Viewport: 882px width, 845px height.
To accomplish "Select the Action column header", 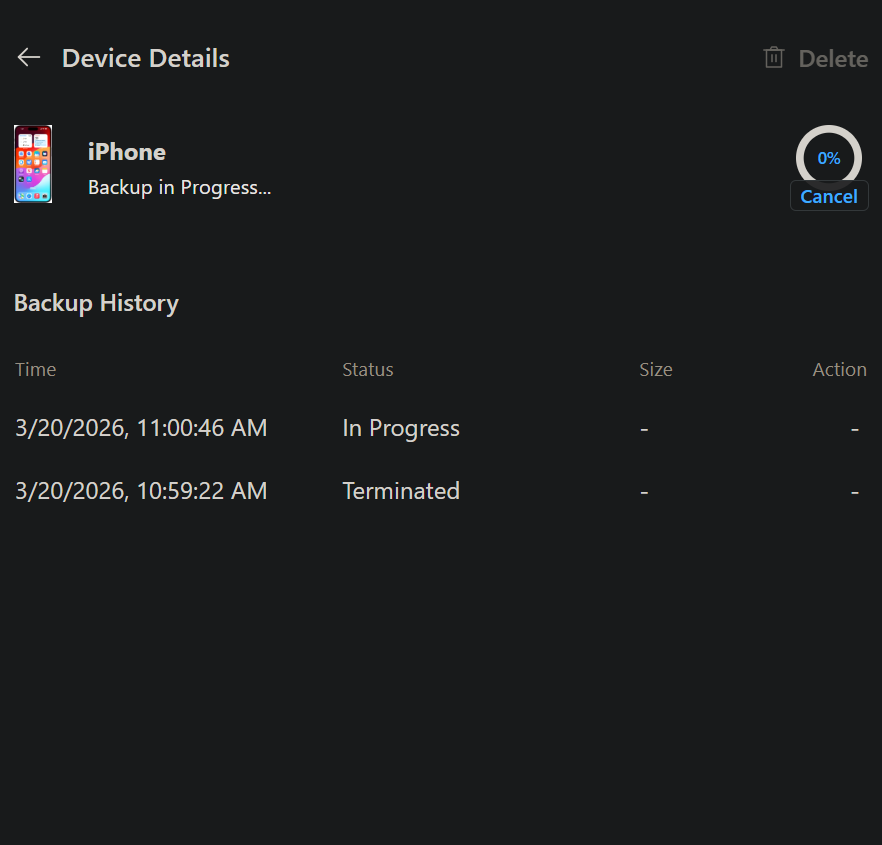I will click(x=839, y=370).
